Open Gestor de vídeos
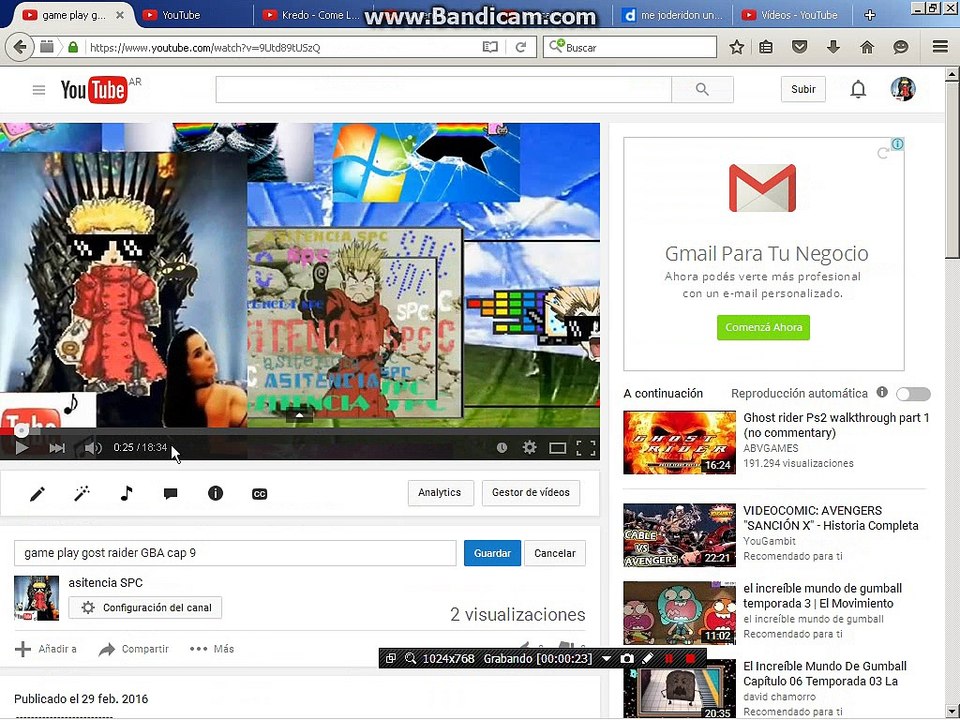Viewport: 960px width, 720px height. [531, 493]
